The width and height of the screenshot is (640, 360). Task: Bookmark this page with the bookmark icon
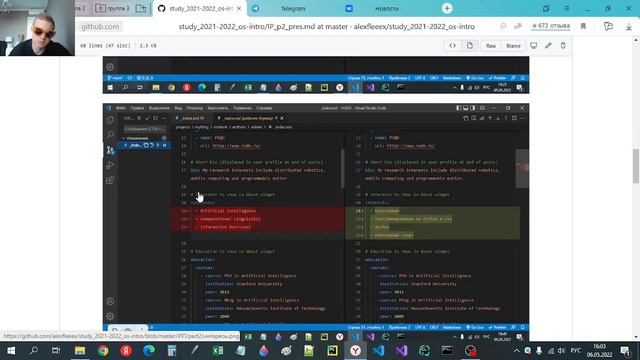pos(583,26)
